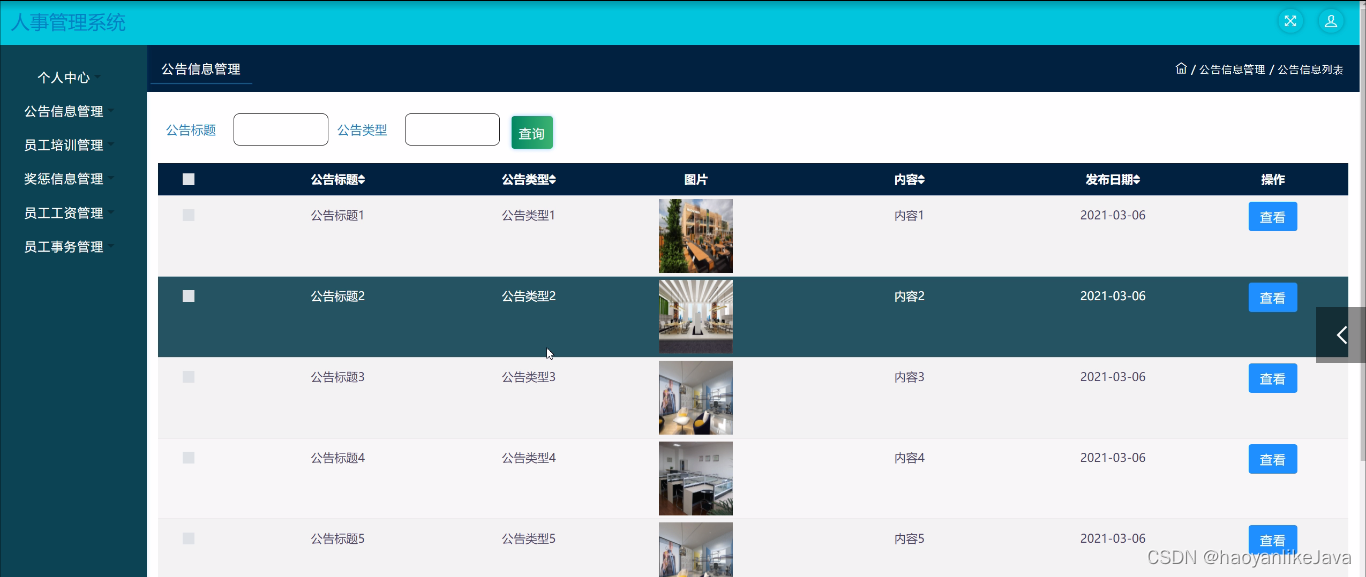The width and height of the screenshot is (1366, 577).
Task: Toggle the select-all header checkbox
Action: pos(188,180)
